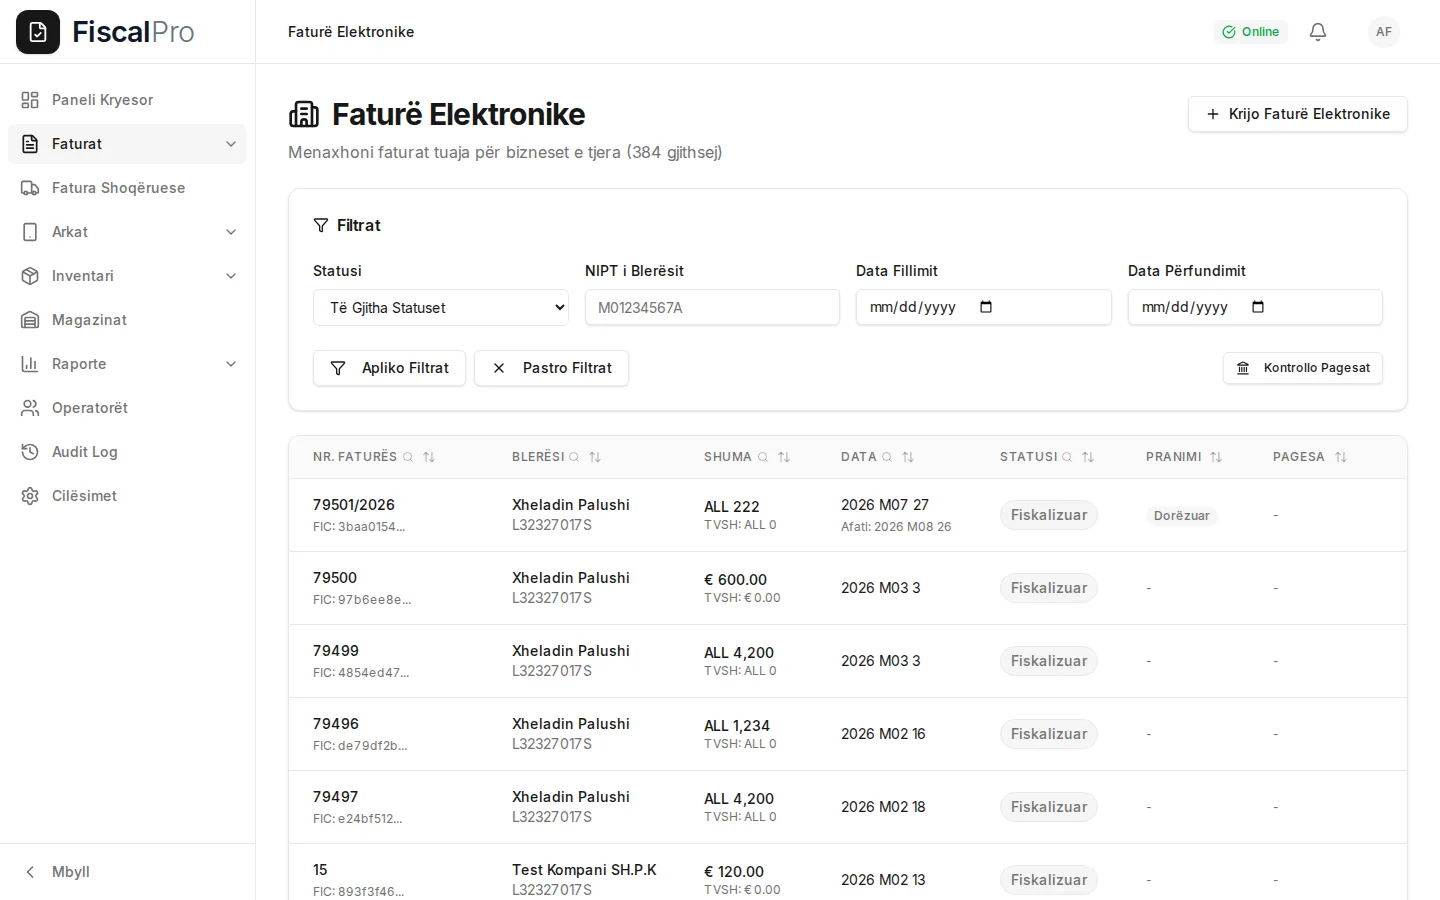Open Cilësimet settings page

pyautogui.click(x=127, y=496)
